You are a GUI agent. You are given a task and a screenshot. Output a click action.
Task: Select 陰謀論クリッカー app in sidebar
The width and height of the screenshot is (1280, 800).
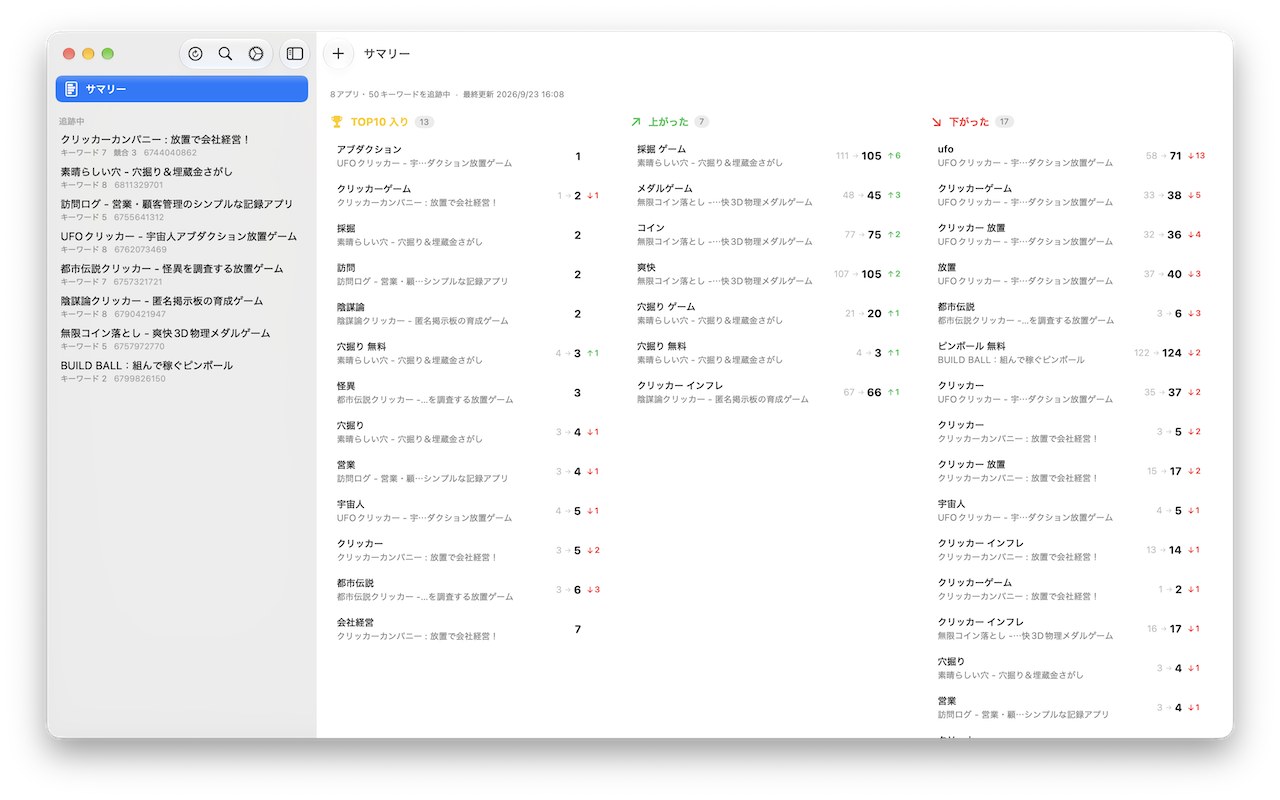point(182,307)
